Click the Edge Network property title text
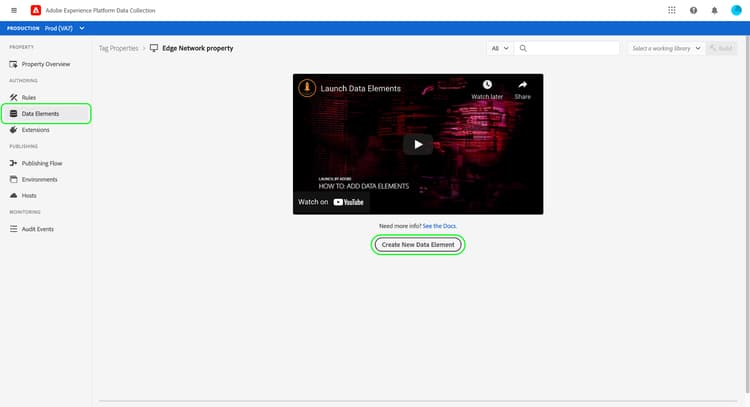The image size is (750, 407). coord(198,48)
